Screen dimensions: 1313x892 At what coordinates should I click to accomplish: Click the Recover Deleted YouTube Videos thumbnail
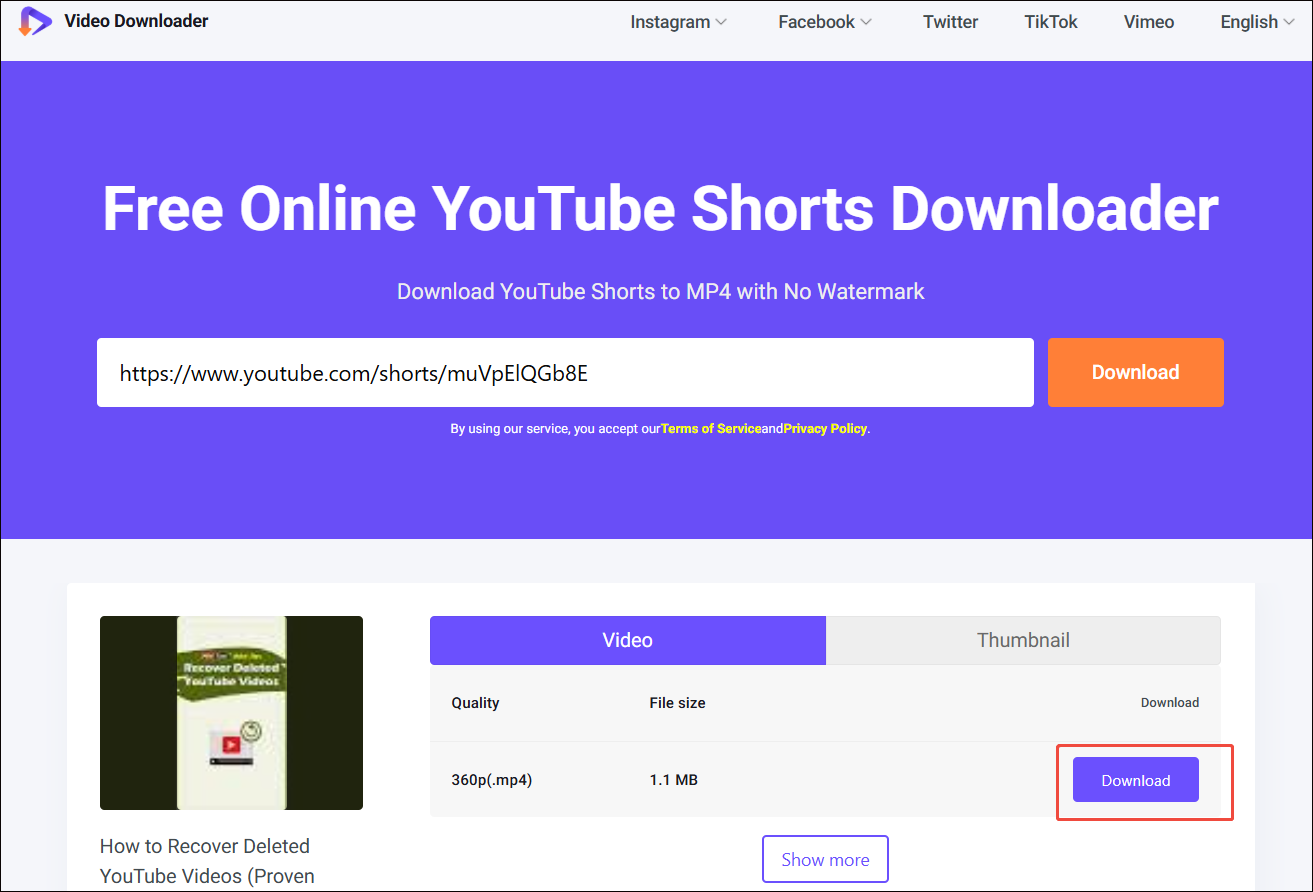click(x=231, y=713)
